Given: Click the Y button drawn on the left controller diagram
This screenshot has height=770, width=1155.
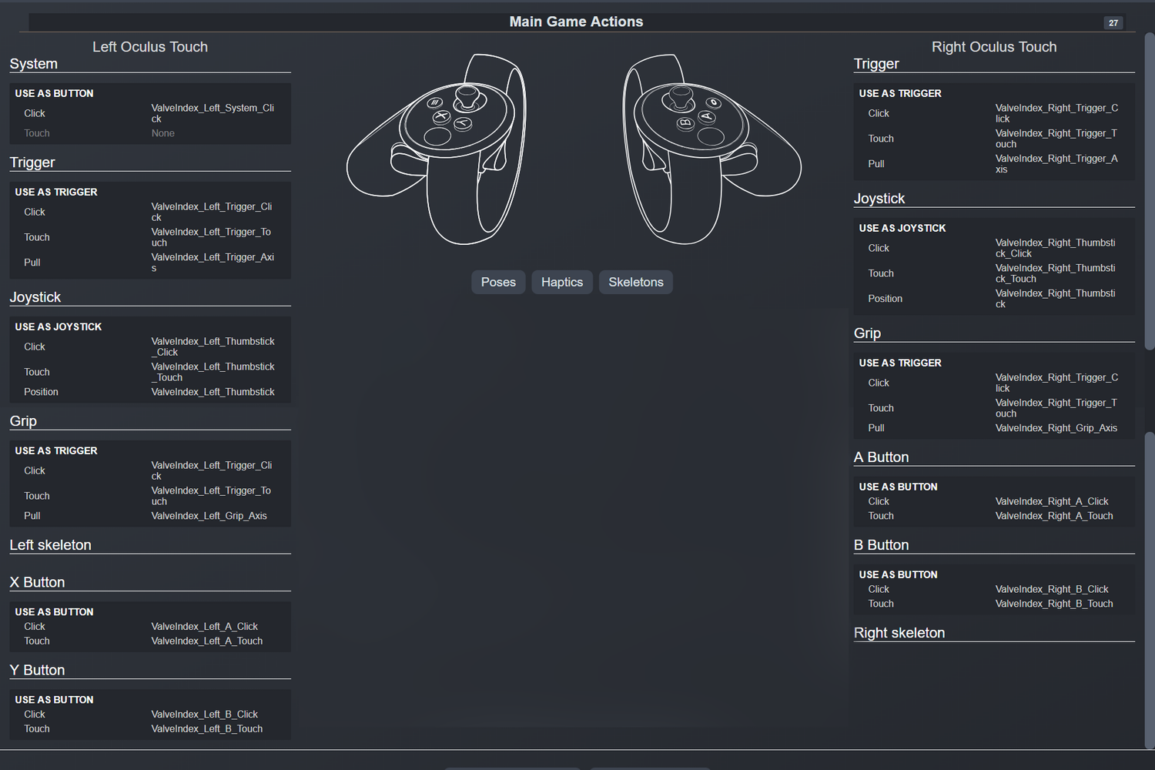Looking at the screenshot, I should [462, 124].
